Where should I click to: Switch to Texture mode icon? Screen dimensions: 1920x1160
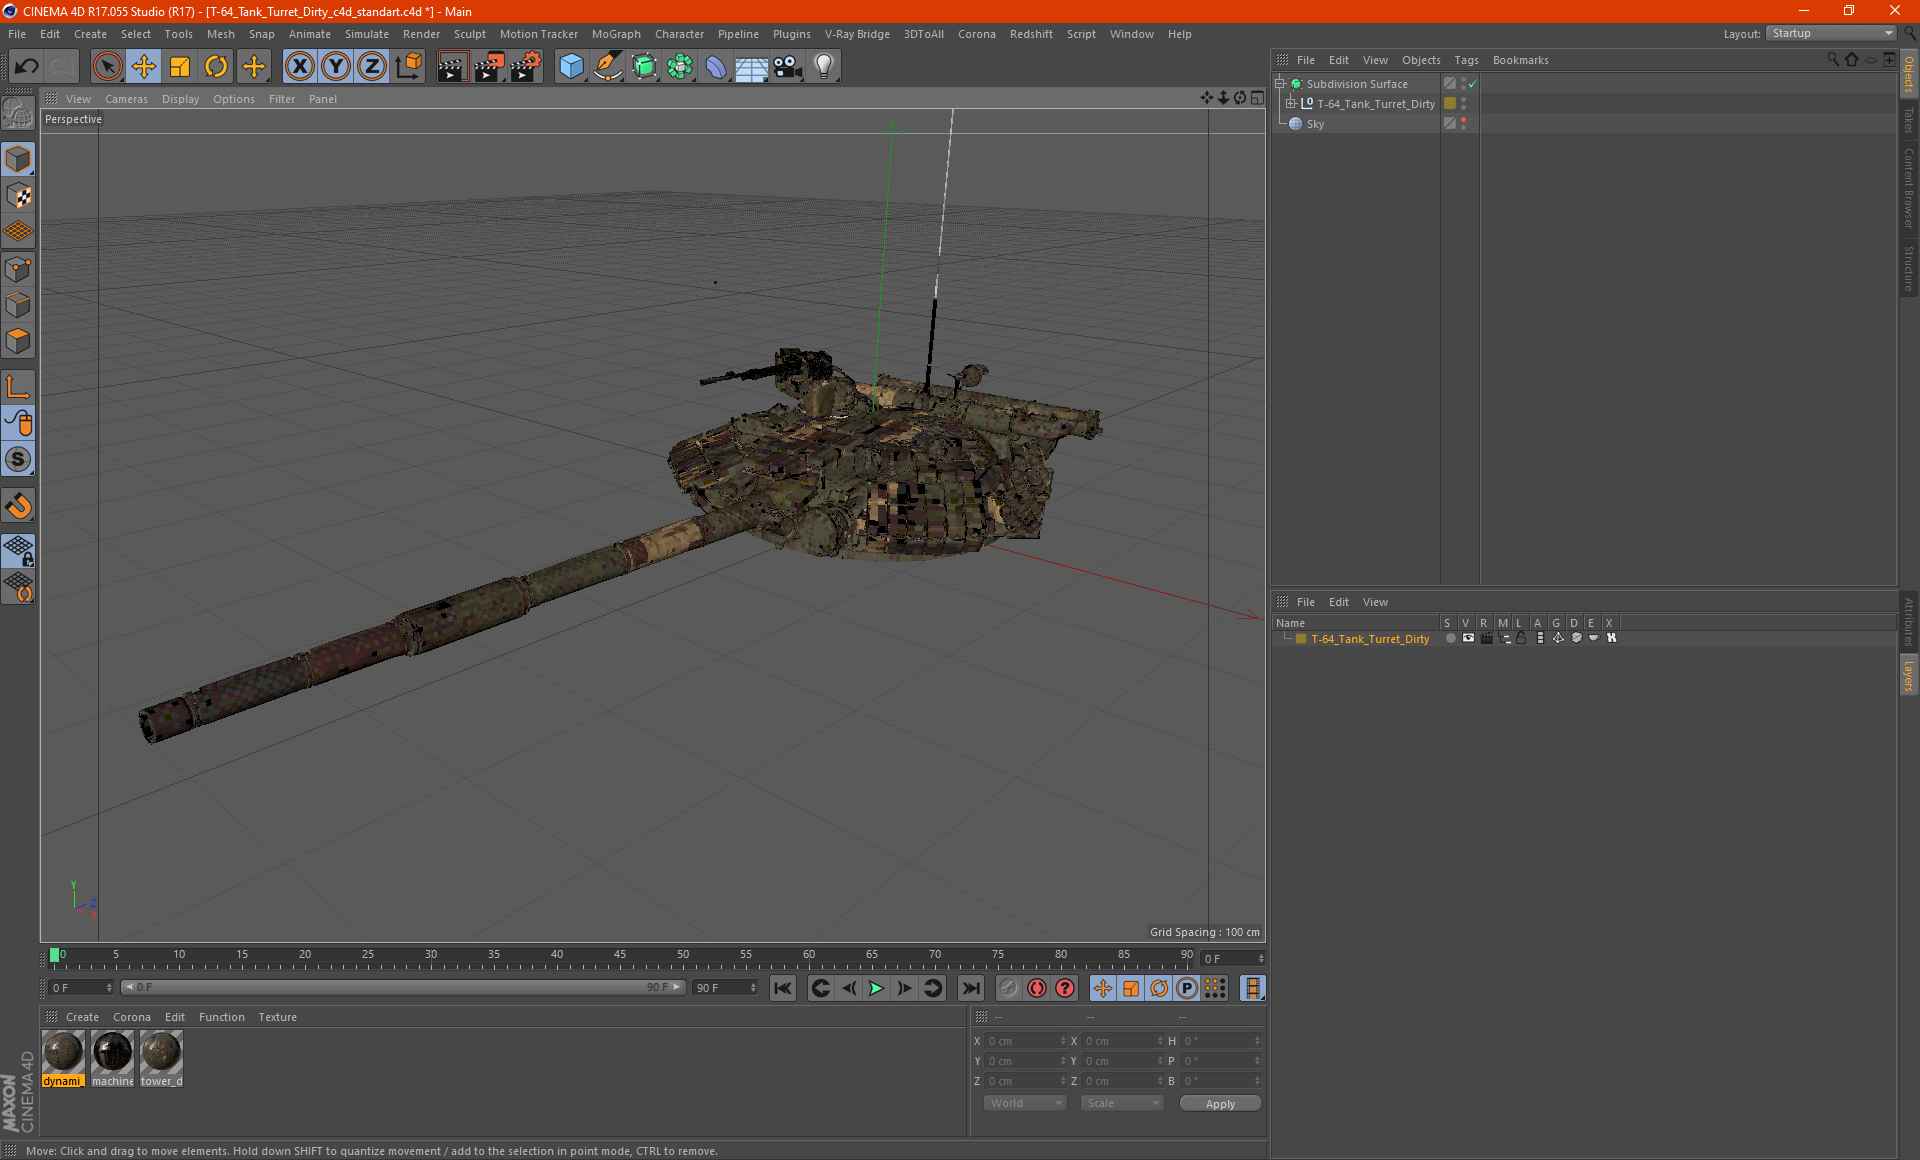pos(18,196)
